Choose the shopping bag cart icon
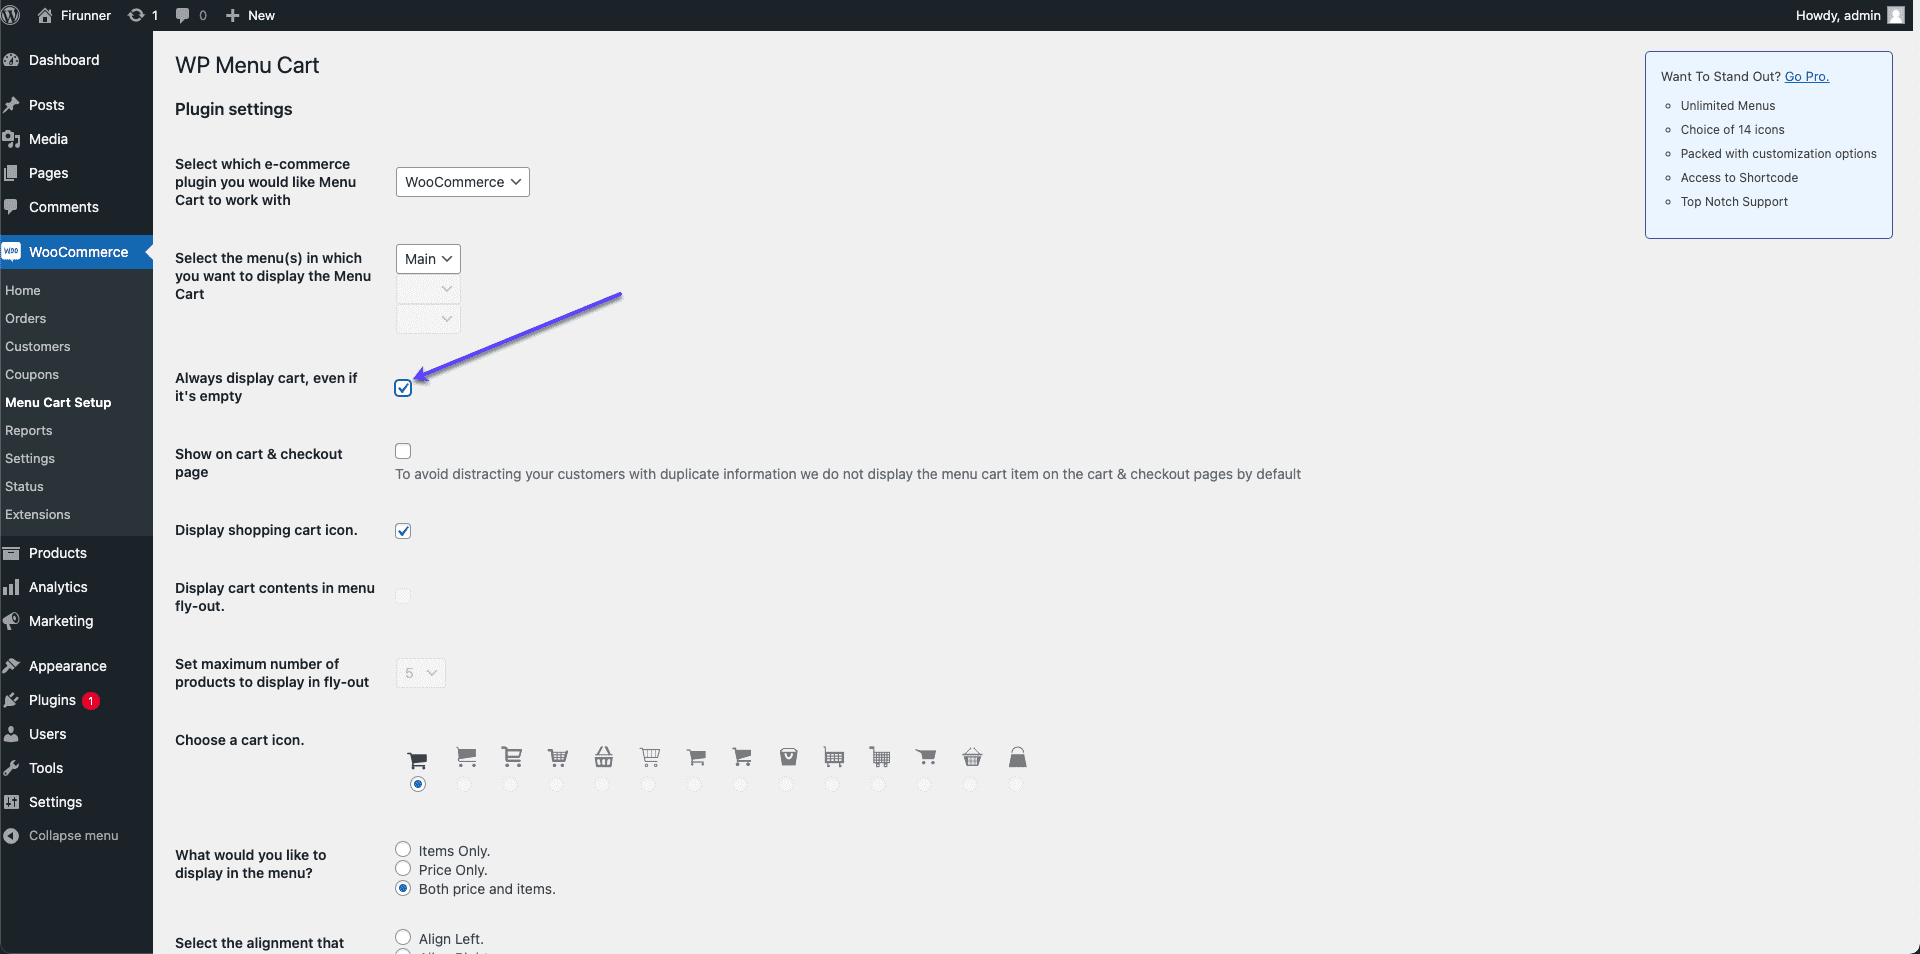This screenshot has width=1920, height=954. (x=1017, y=757)
